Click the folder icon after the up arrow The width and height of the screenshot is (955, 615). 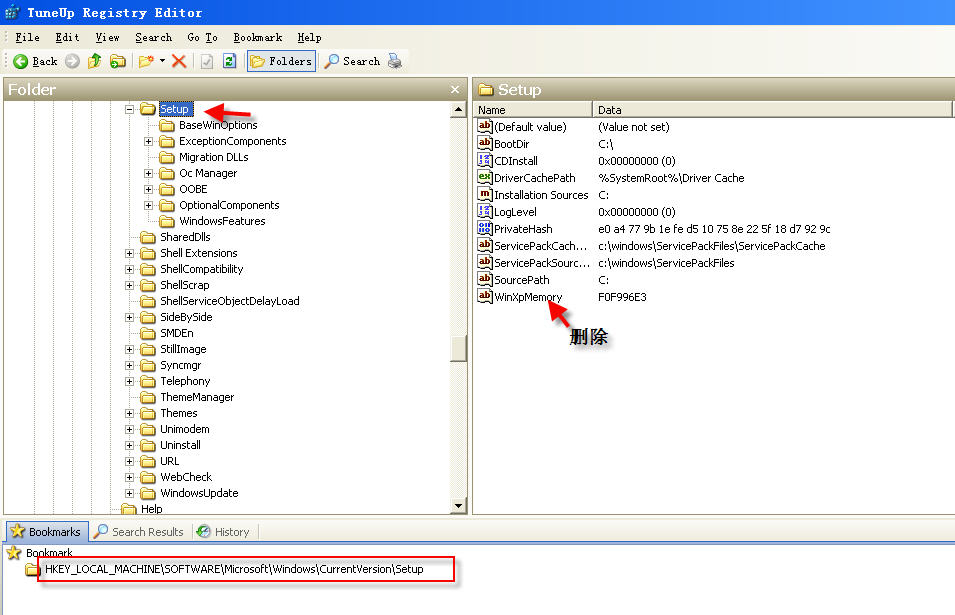click(x=118, y=61)
